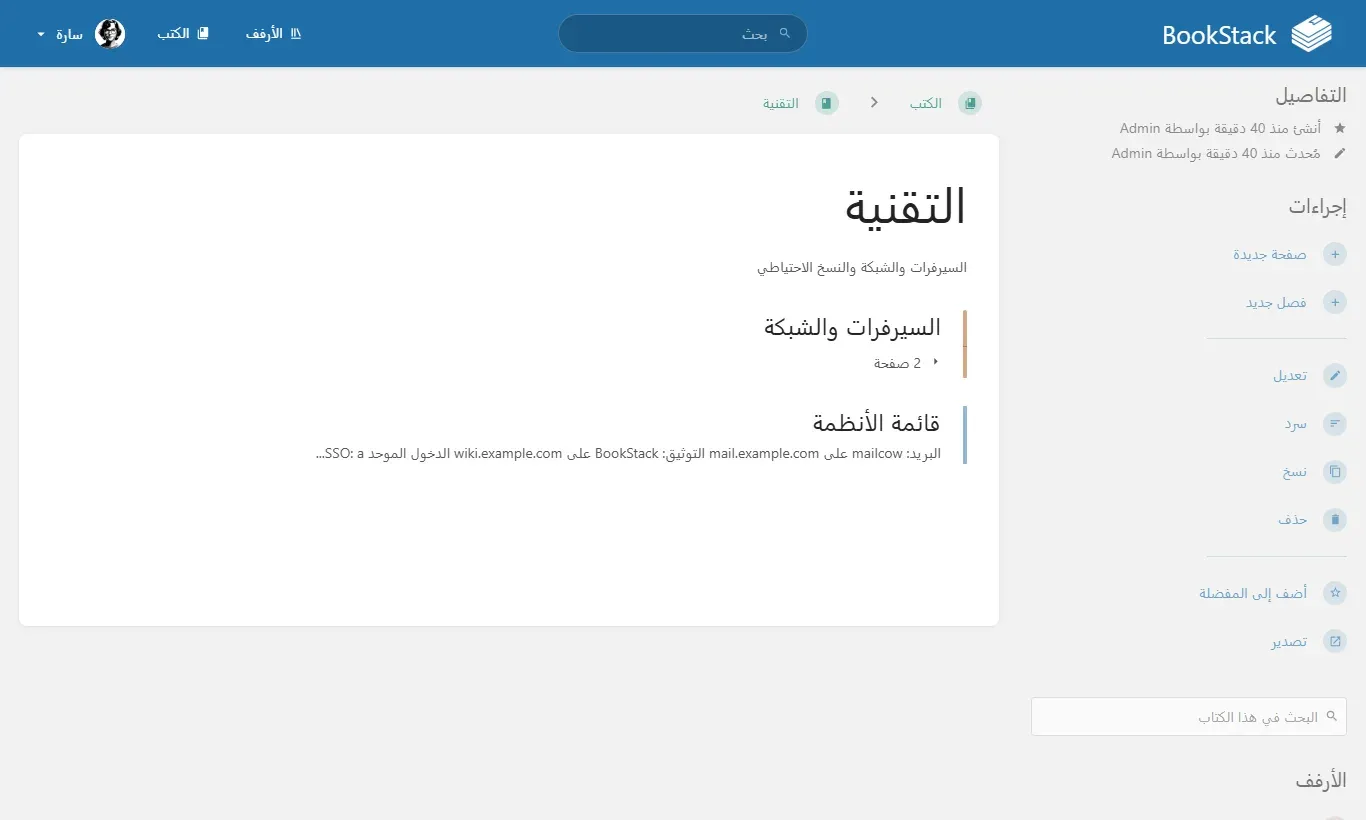Screen dimensions: 1366x820
Task: Click the shelves icon beside الأرفف
Action: pyautogui.click(x=295, y=34)
